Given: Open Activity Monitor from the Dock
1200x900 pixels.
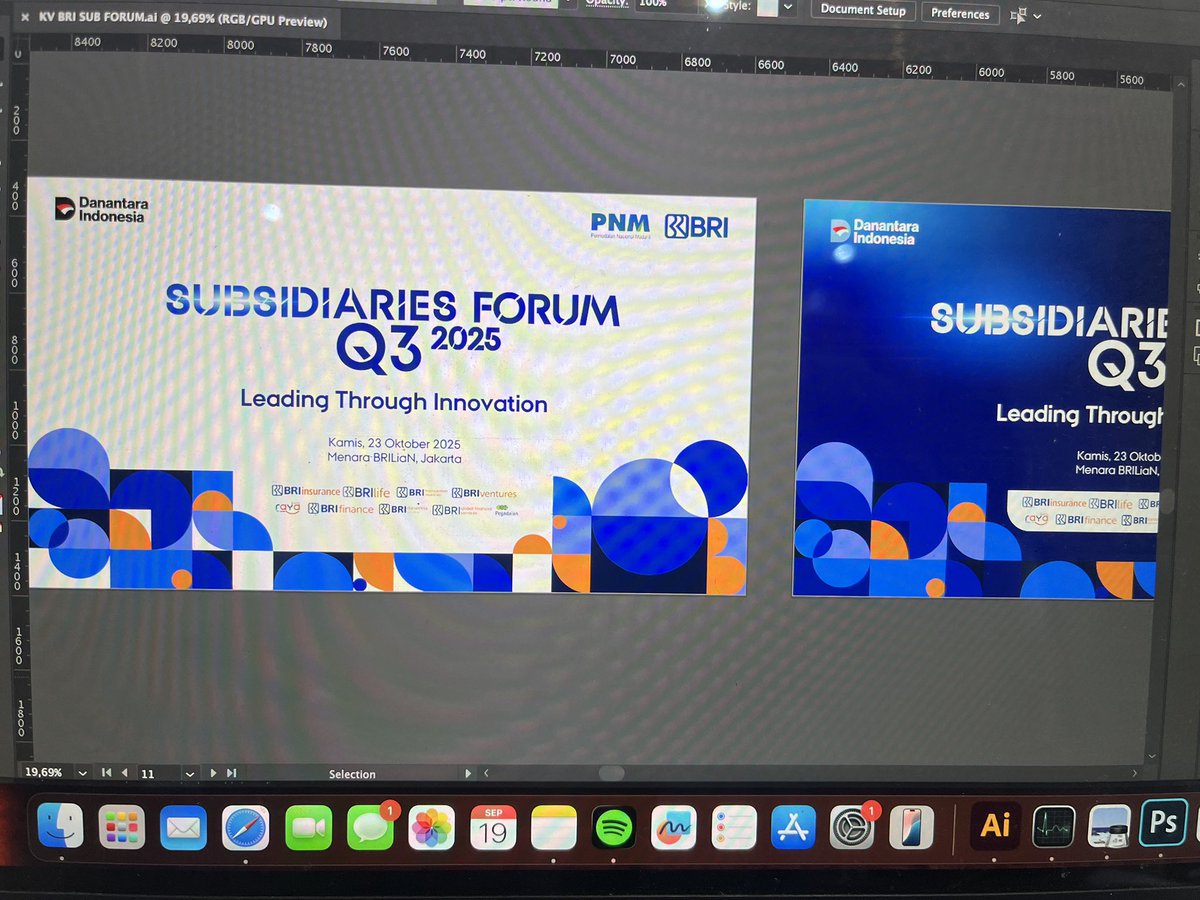Looking at the screenshot, I should click(1052, 826).
